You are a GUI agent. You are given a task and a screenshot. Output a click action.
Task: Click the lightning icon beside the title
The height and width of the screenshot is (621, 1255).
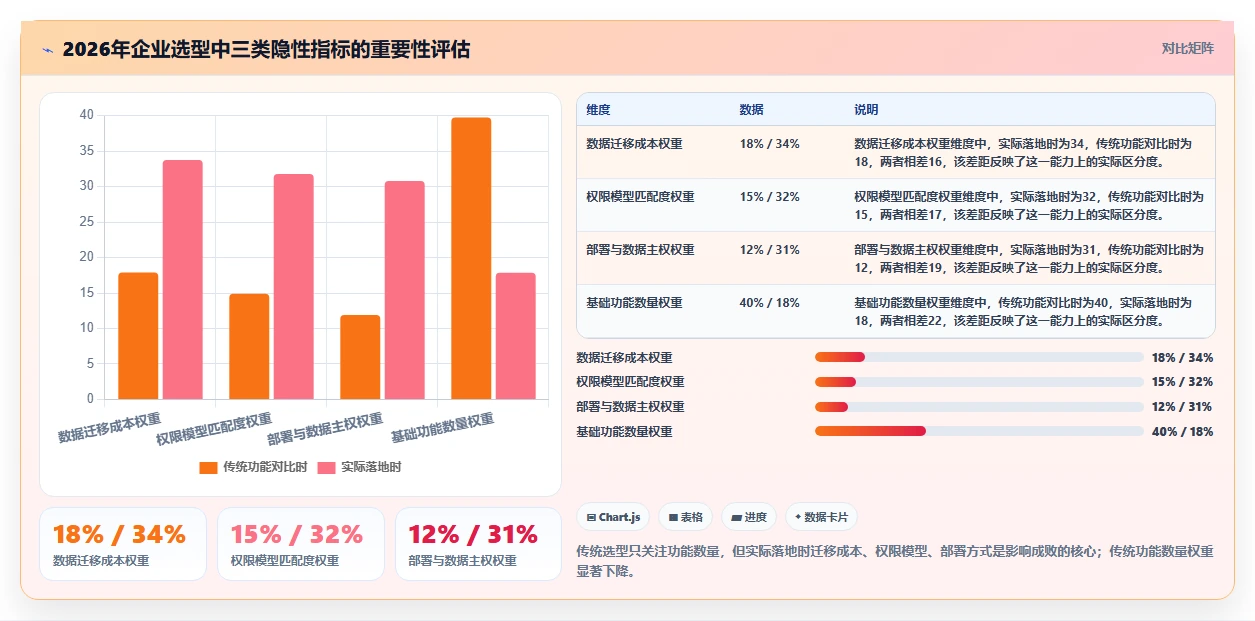47,49
